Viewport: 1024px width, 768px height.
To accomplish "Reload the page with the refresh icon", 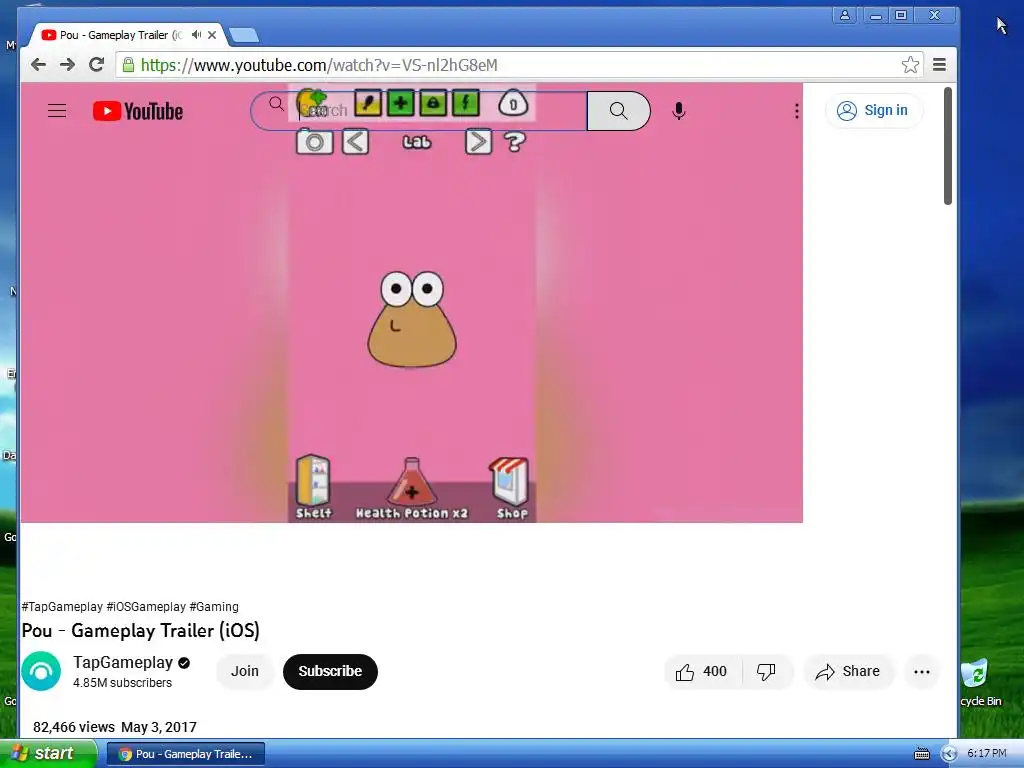I will click(97, 65).
